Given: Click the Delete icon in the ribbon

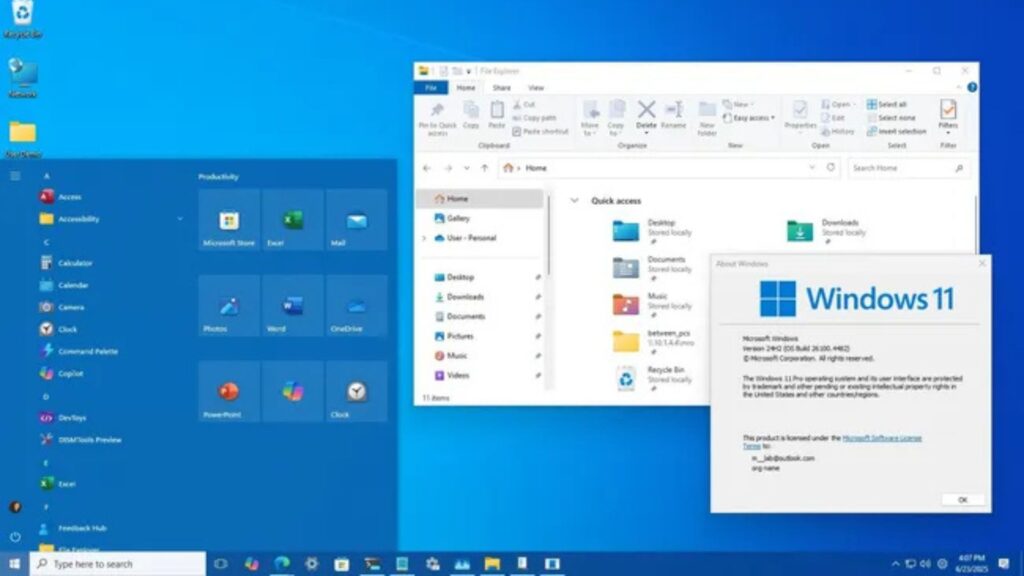Looking at the screenshot, I should coord(646,115).
